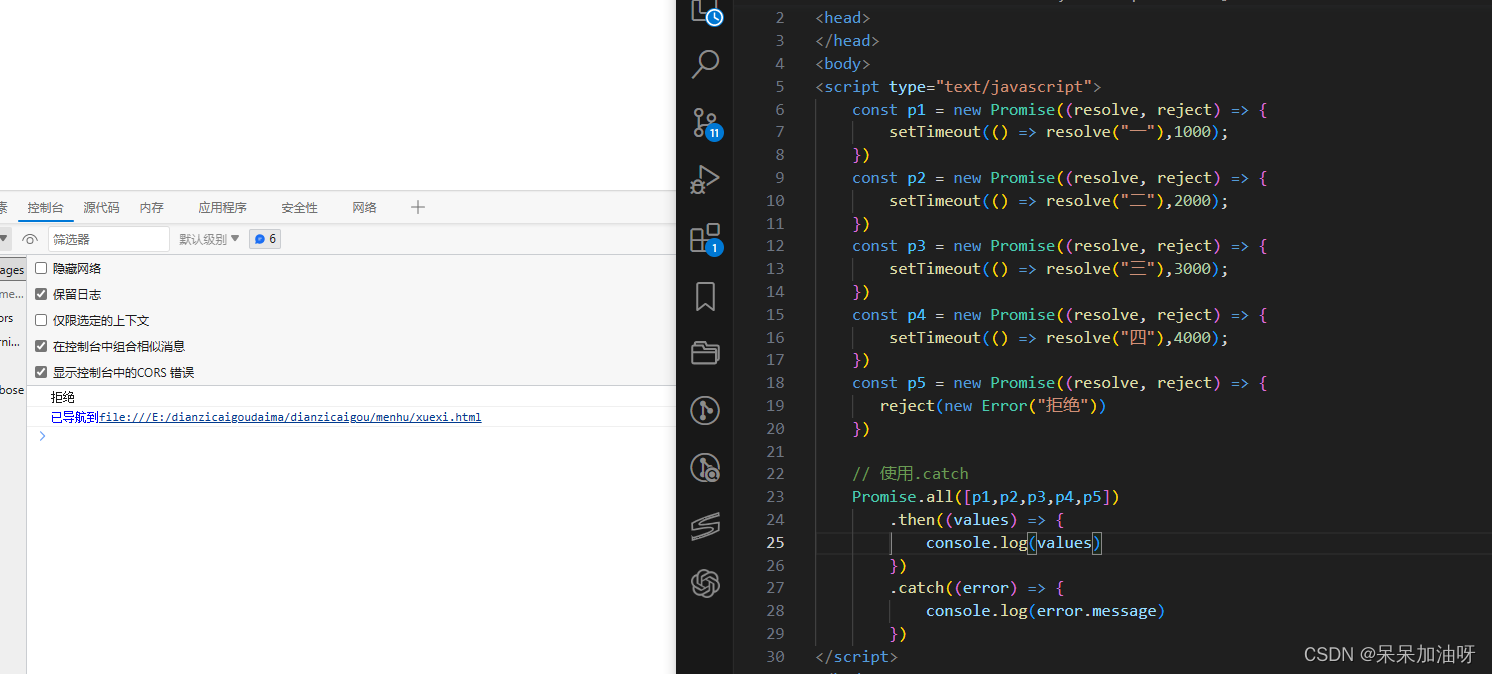Open the S-shaped extension icon
The width and height of the screenshot is (1492, 674).
(x=705, y=525)
